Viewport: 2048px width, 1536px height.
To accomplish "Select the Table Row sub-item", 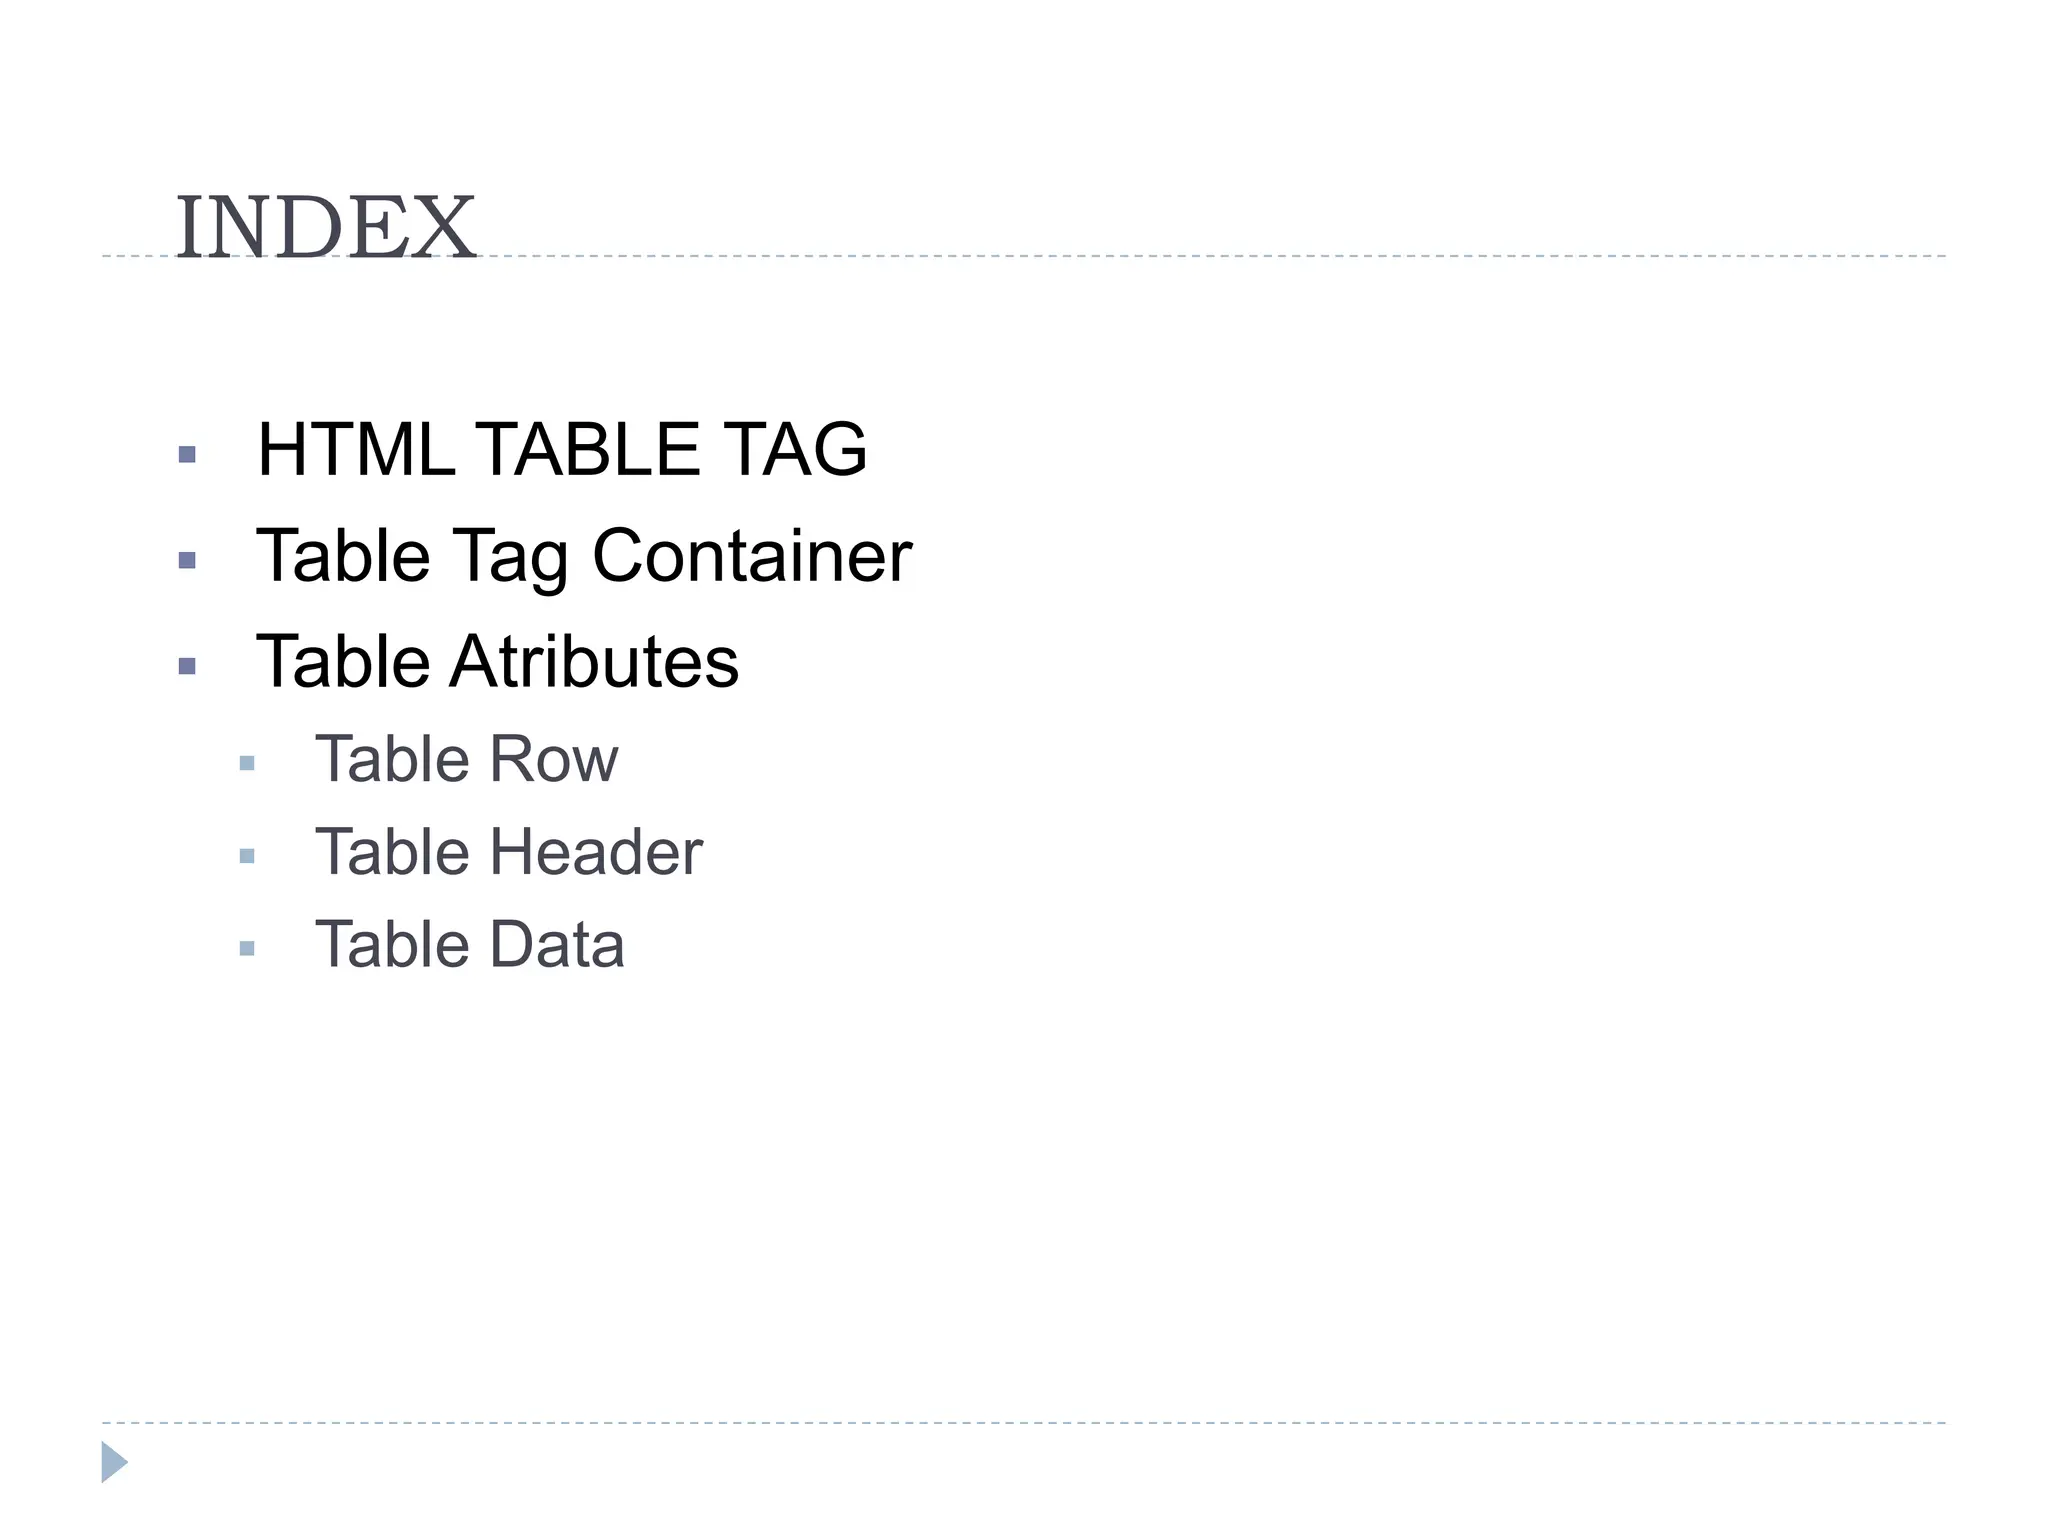I will pos(467,759).
